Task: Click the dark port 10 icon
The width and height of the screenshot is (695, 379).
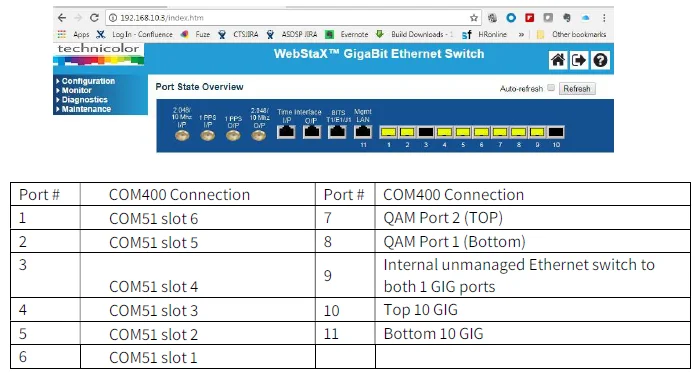Action: click(x=556, y=132)
